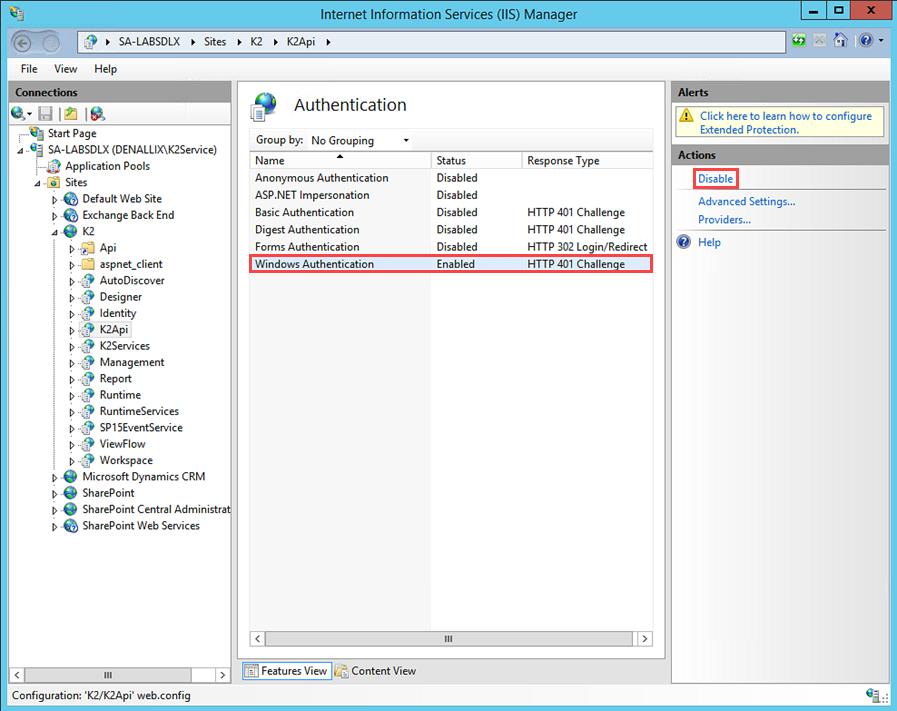
Task: Click the Start Page icon in tree
Action: tap(37, 133)
